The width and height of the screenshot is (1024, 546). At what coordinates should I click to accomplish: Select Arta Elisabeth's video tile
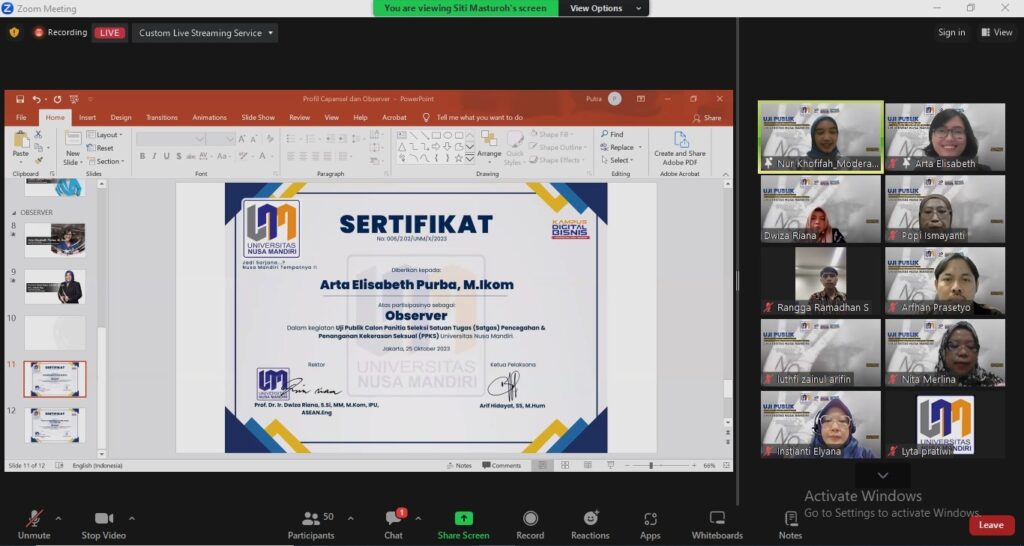pyautogui.click(x=945, y=137)
